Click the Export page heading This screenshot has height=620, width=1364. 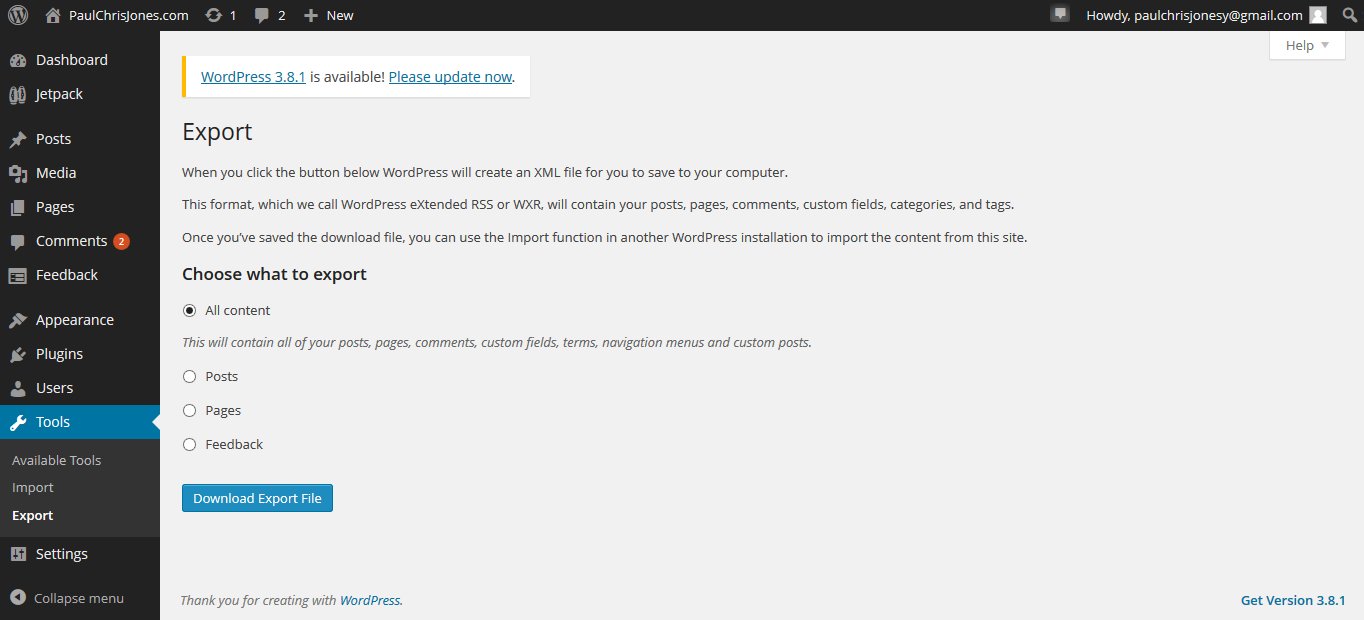[217, 132]
